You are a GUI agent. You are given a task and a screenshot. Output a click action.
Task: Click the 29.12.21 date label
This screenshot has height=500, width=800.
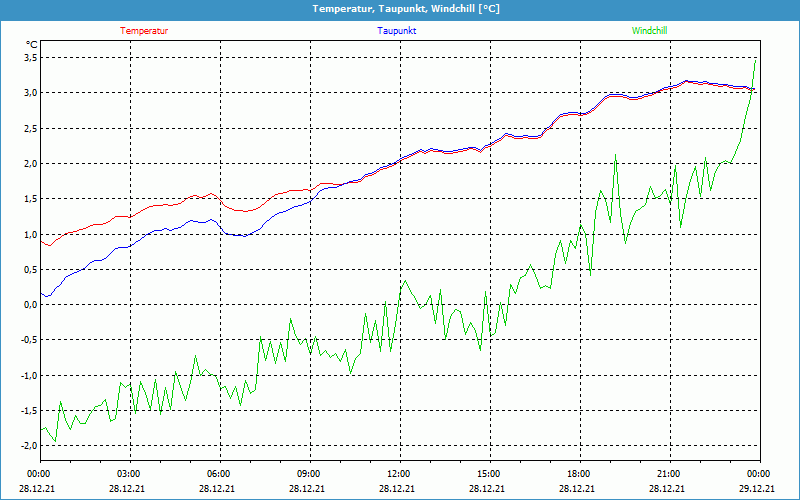757,488
